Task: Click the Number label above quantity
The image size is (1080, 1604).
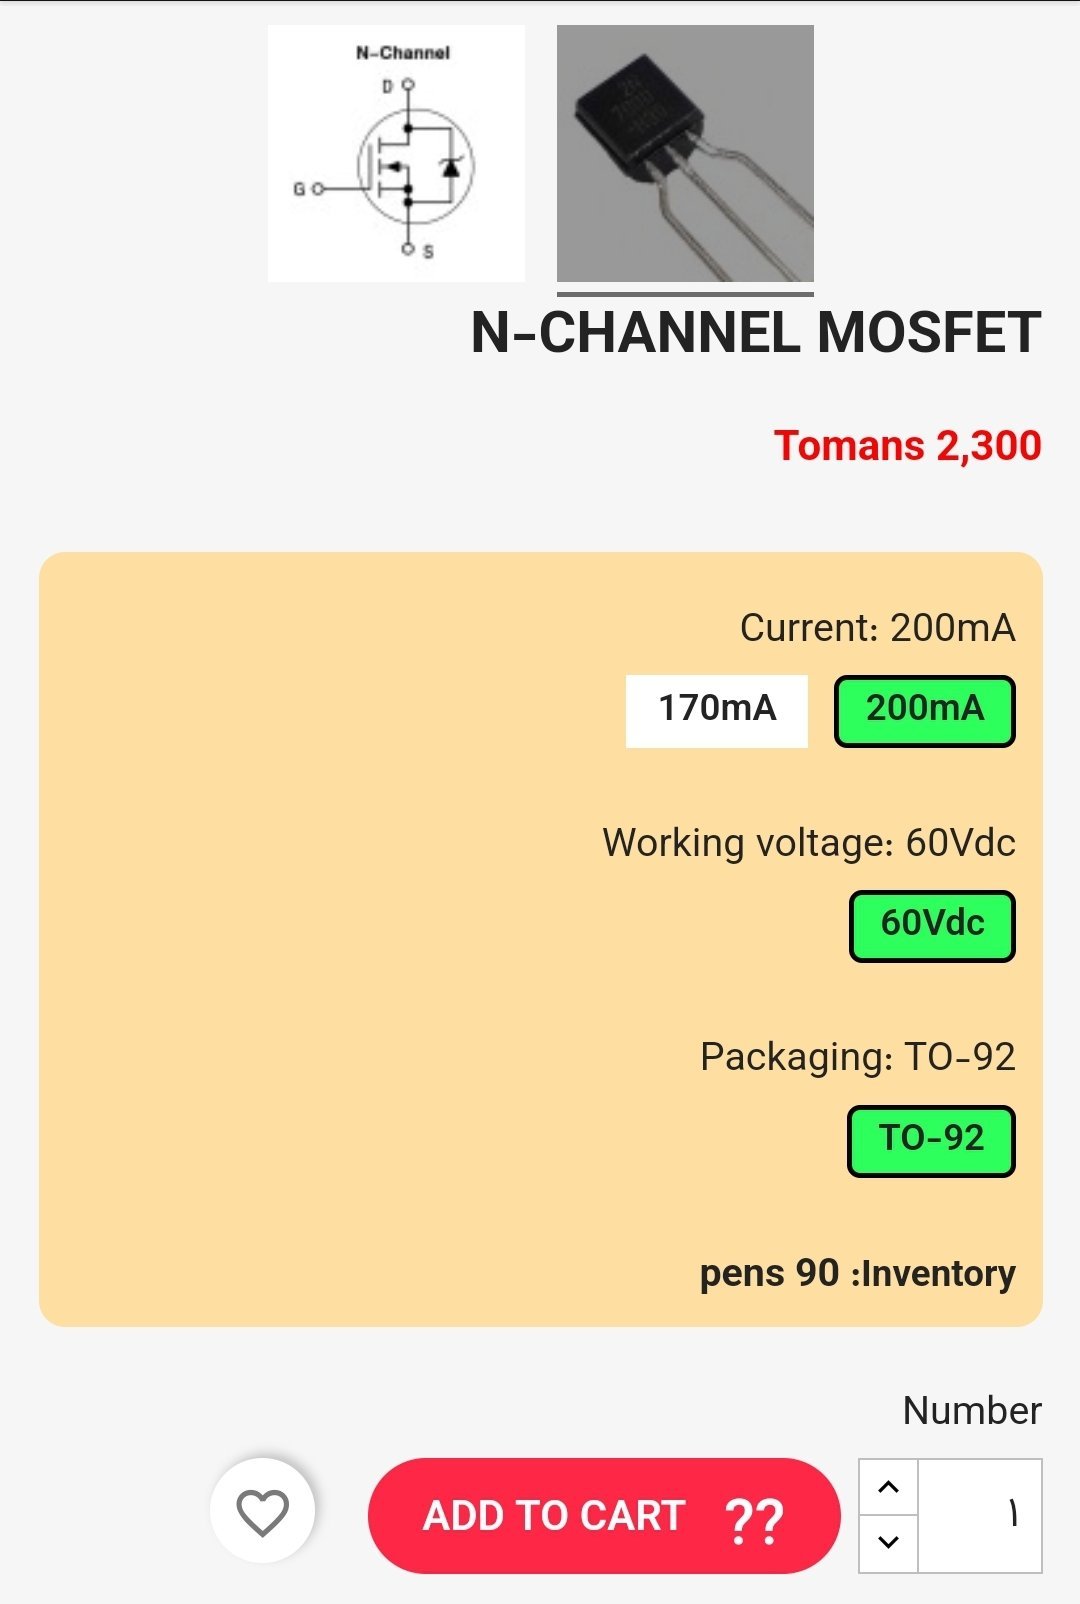Action: coord(972,1410)
